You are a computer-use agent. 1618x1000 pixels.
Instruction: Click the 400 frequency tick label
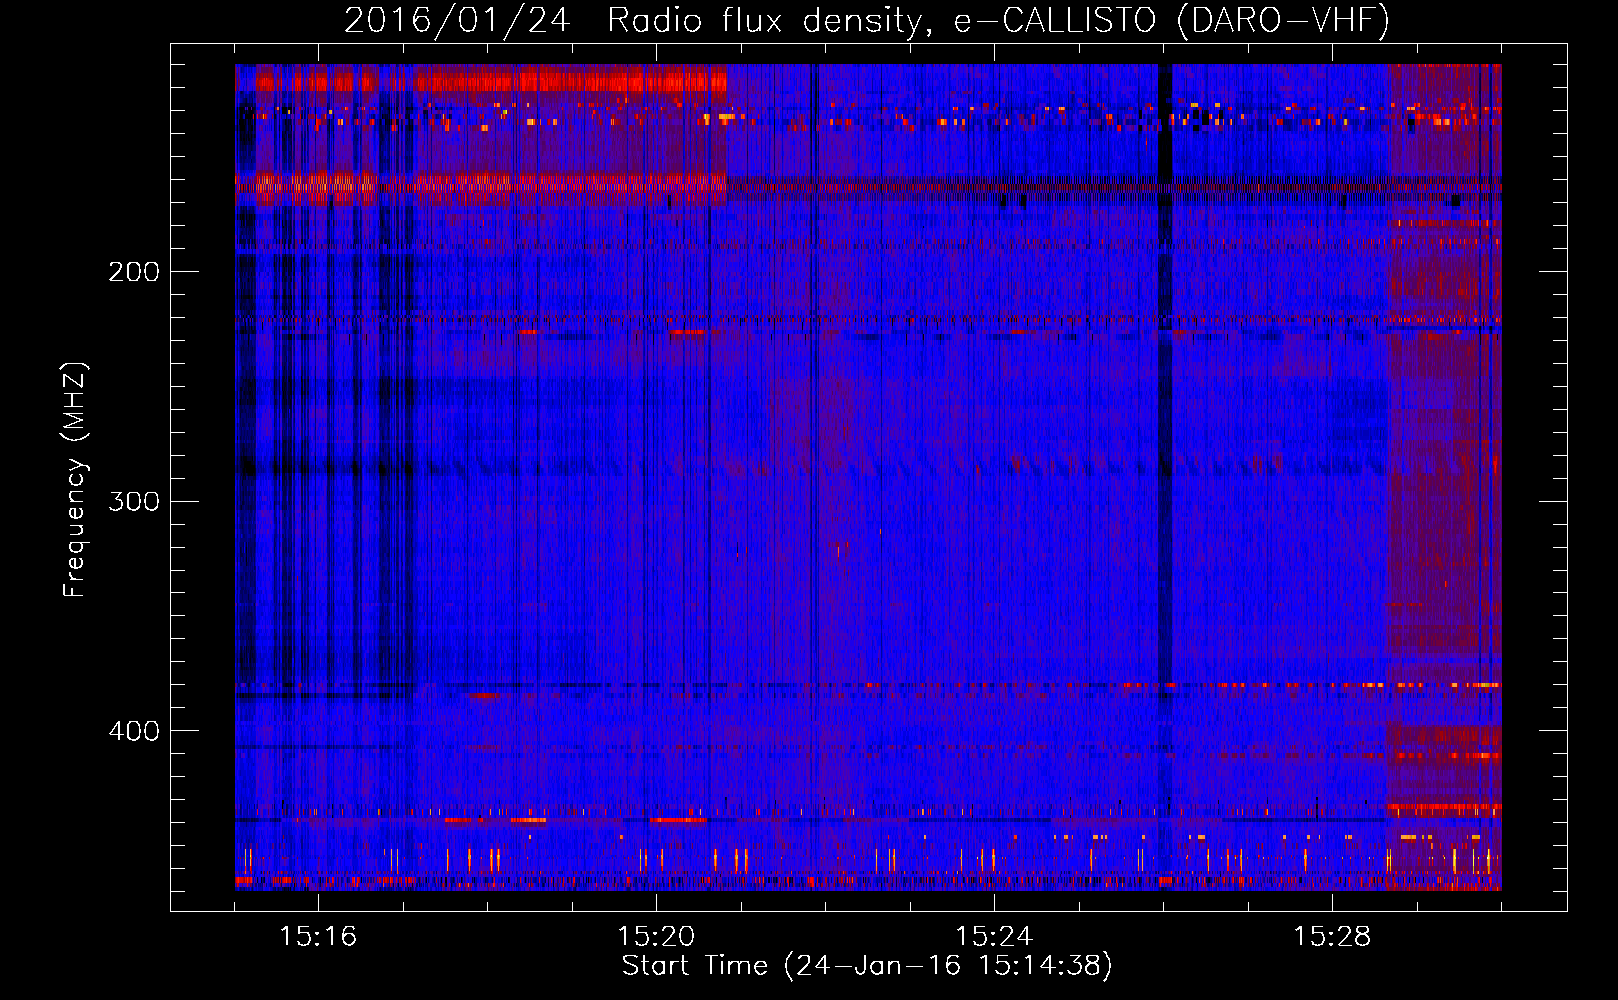pyautogui.click(x=134, y=731)
